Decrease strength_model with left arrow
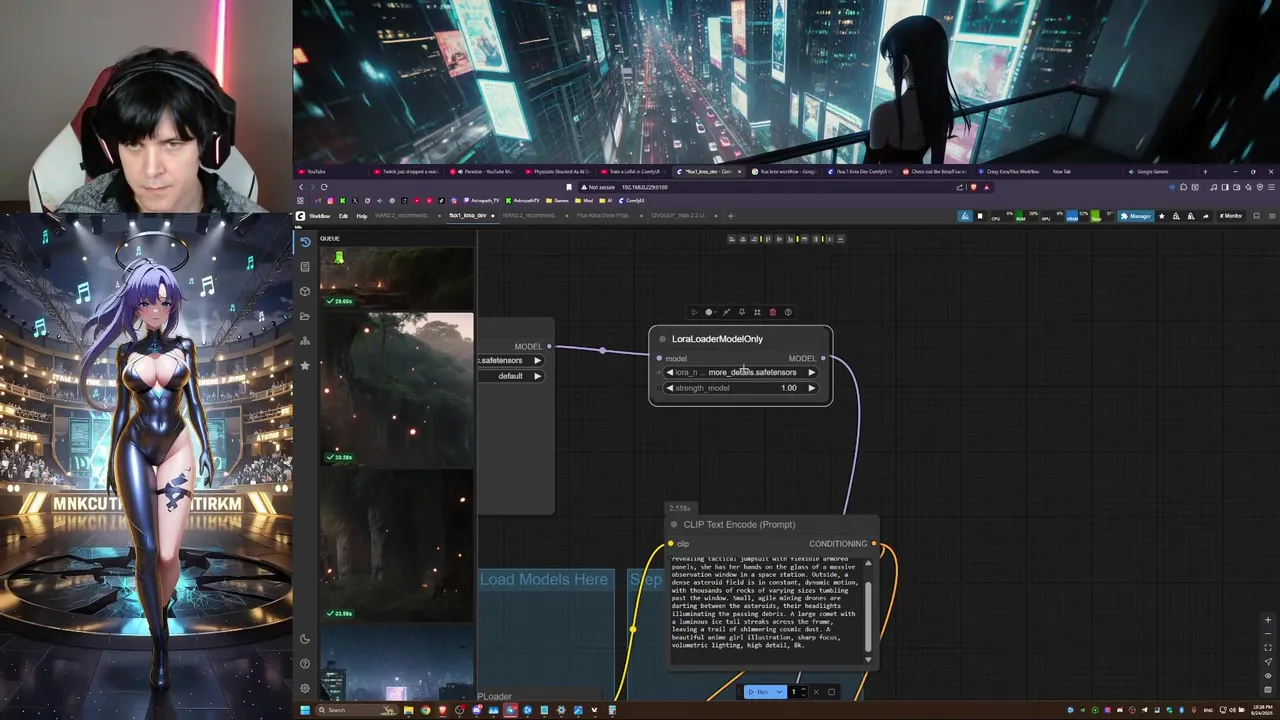Screen dimensions: 1280x720 [669, 388]
